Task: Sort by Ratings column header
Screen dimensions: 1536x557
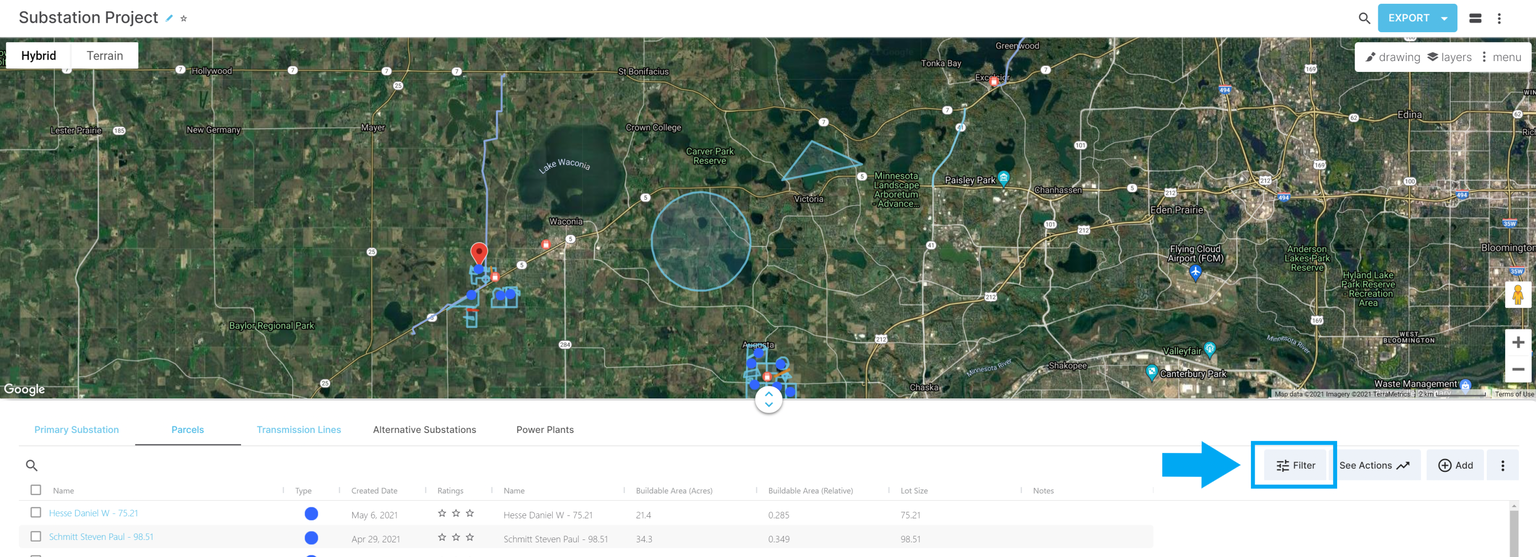Action: coord(450,491)
